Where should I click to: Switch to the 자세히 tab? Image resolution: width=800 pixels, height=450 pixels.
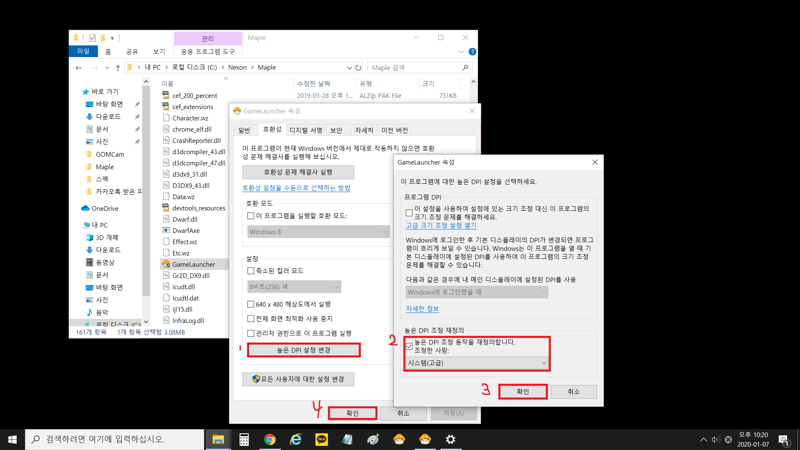click(x=364, y=131)
